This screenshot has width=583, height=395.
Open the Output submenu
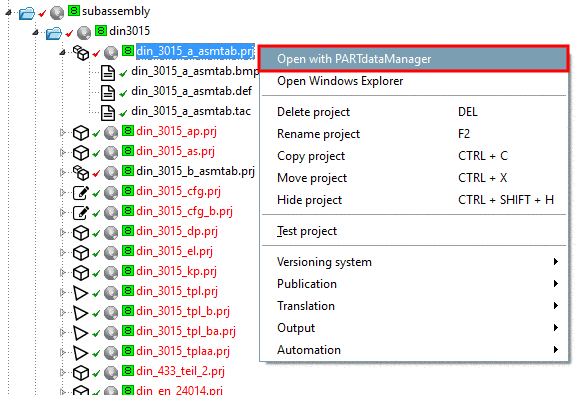point(414,328)
